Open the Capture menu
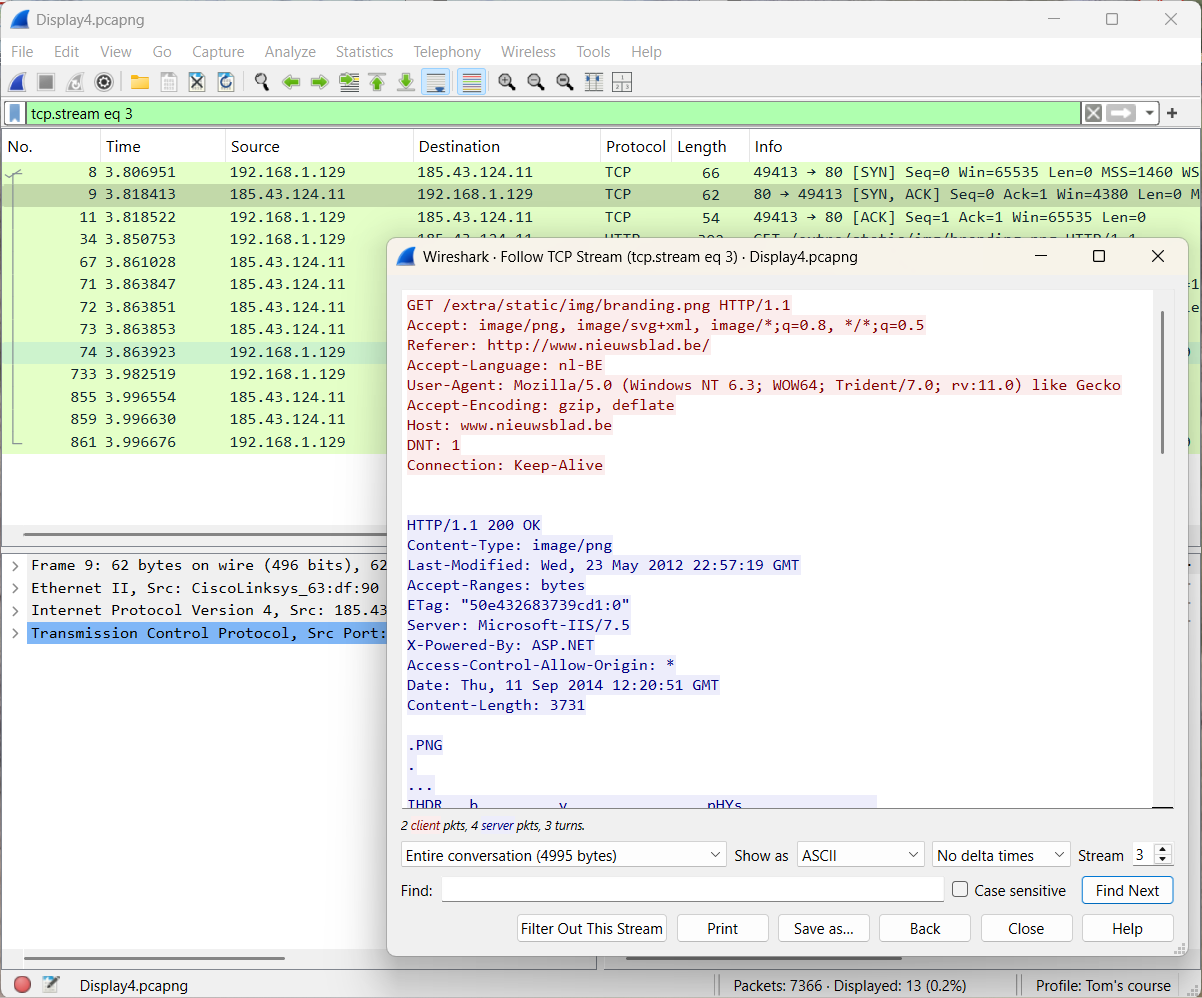 click(218, 52)
